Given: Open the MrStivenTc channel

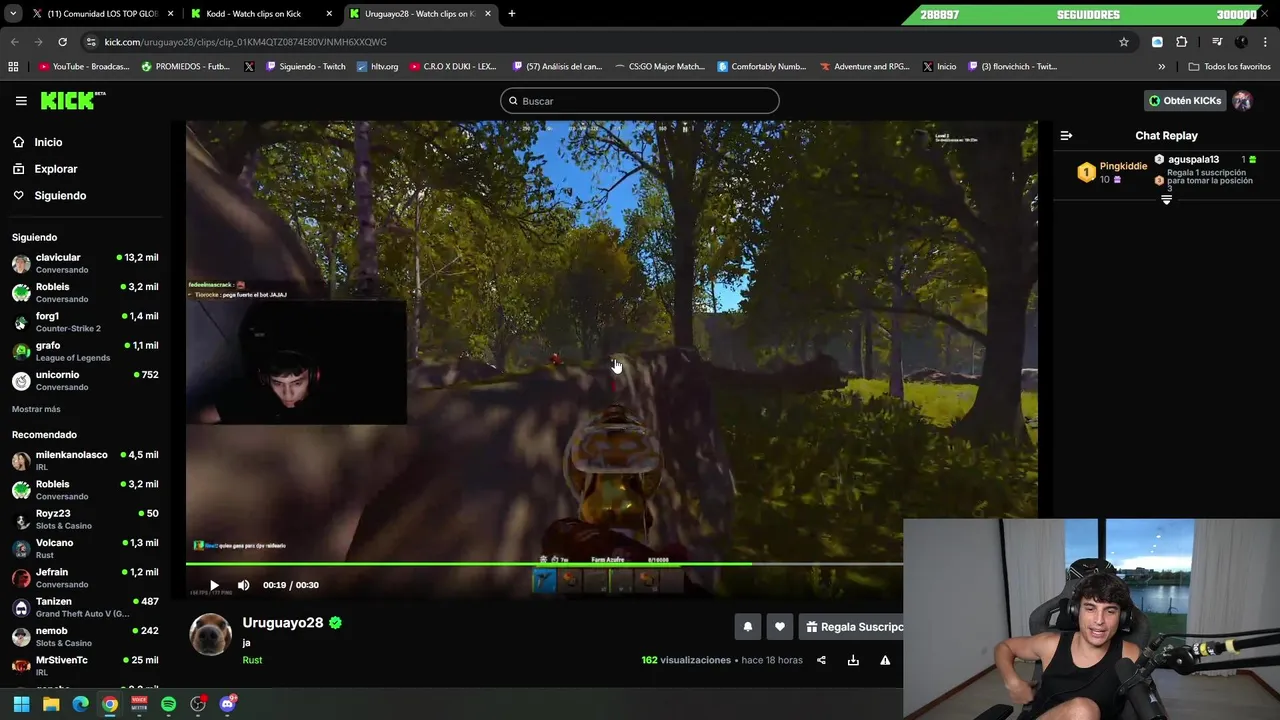Looking at the screenshot, I should (x=85, y=666).
